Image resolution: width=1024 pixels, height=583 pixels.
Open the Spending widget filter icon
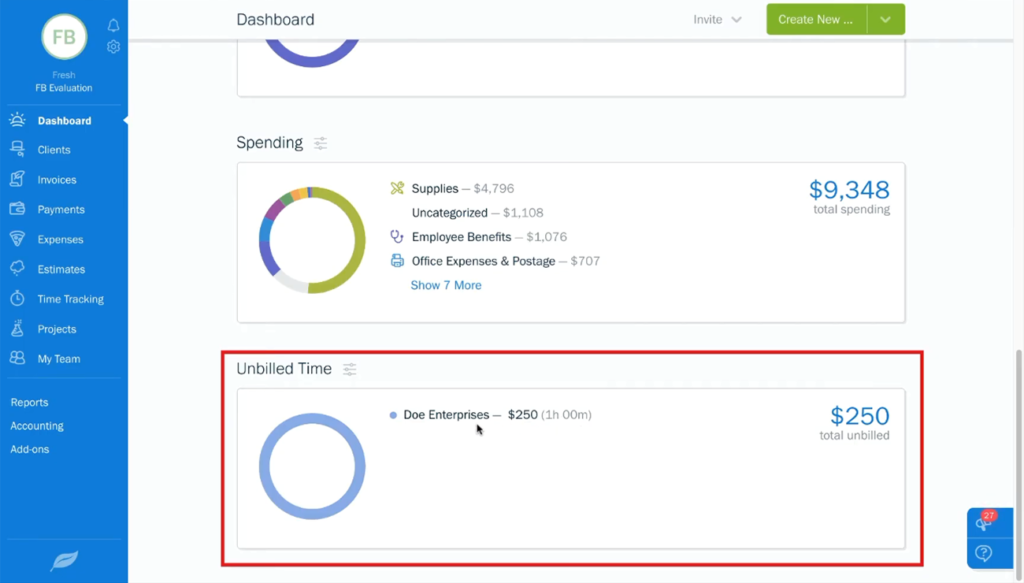click(x=320, y=143)
